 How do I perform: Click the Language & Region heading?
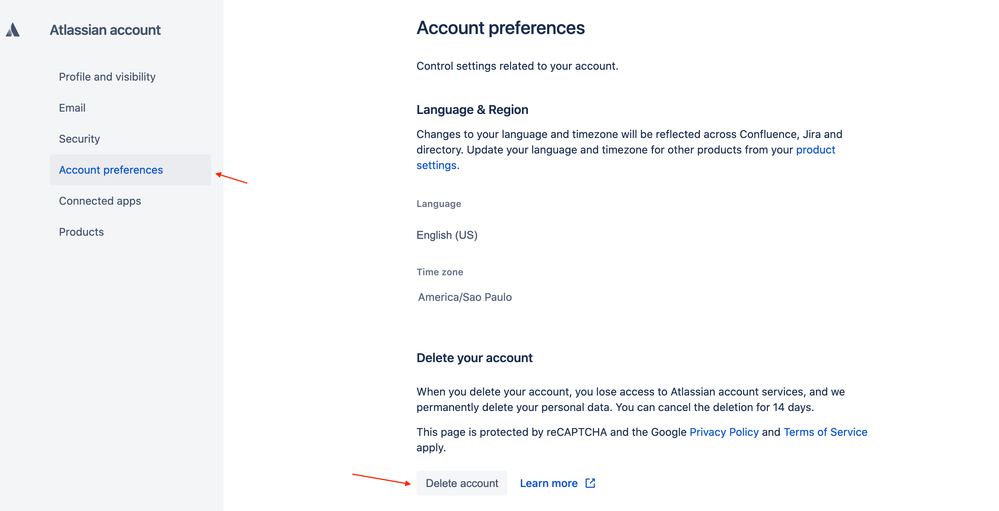(x=472, y=110)
